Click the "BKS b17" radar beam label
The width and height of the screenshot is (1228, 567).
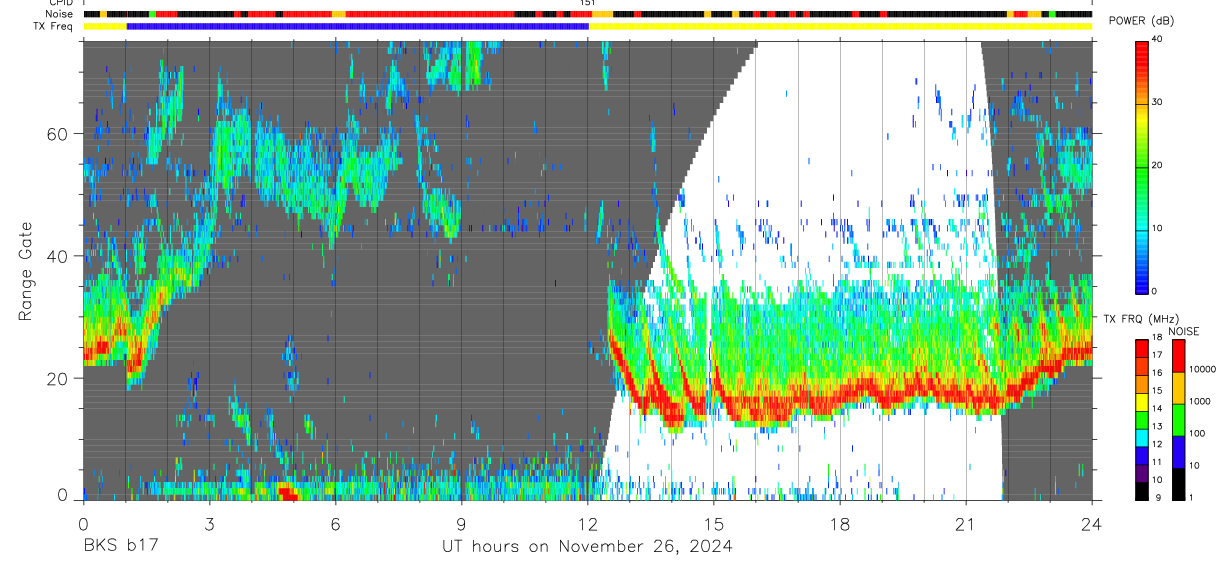[x=120, y=546]
